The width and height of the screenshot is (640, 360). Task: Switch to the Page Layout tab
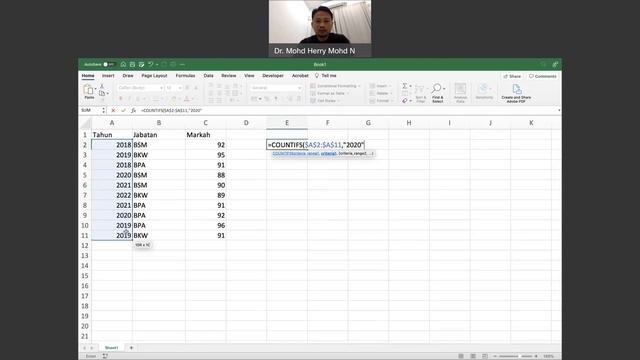(154, 76)
